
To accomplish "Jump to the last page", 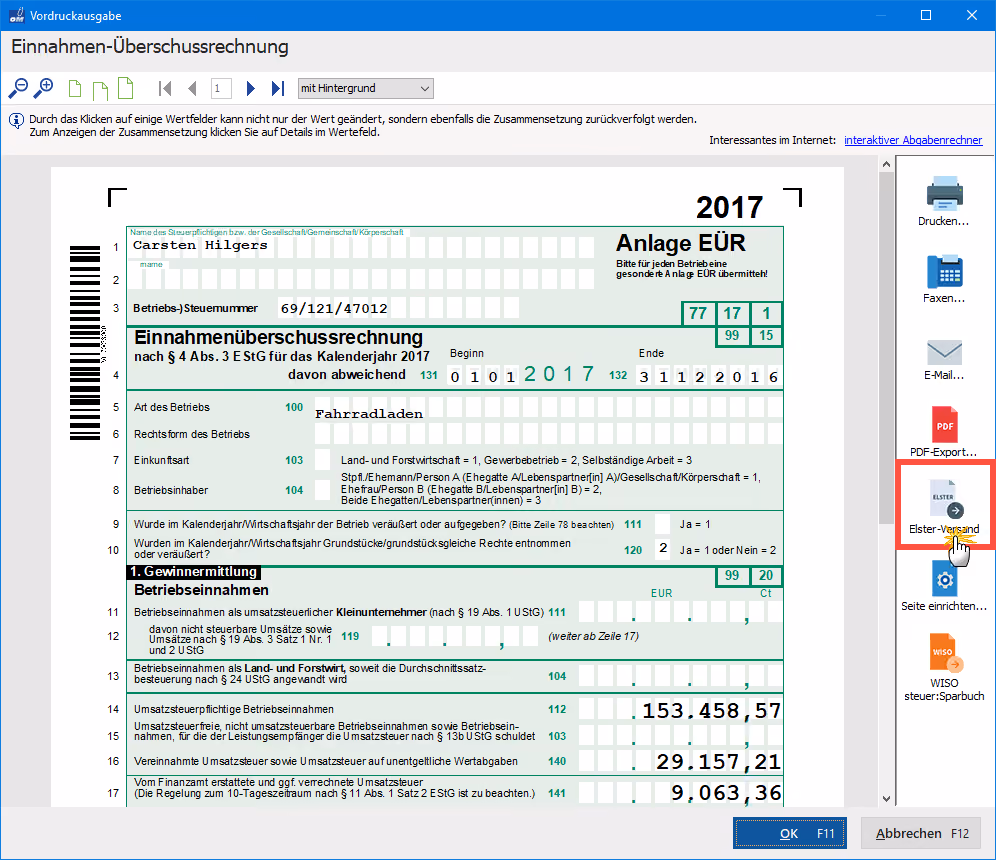I will pyautogui.click(x=278, y=88).
